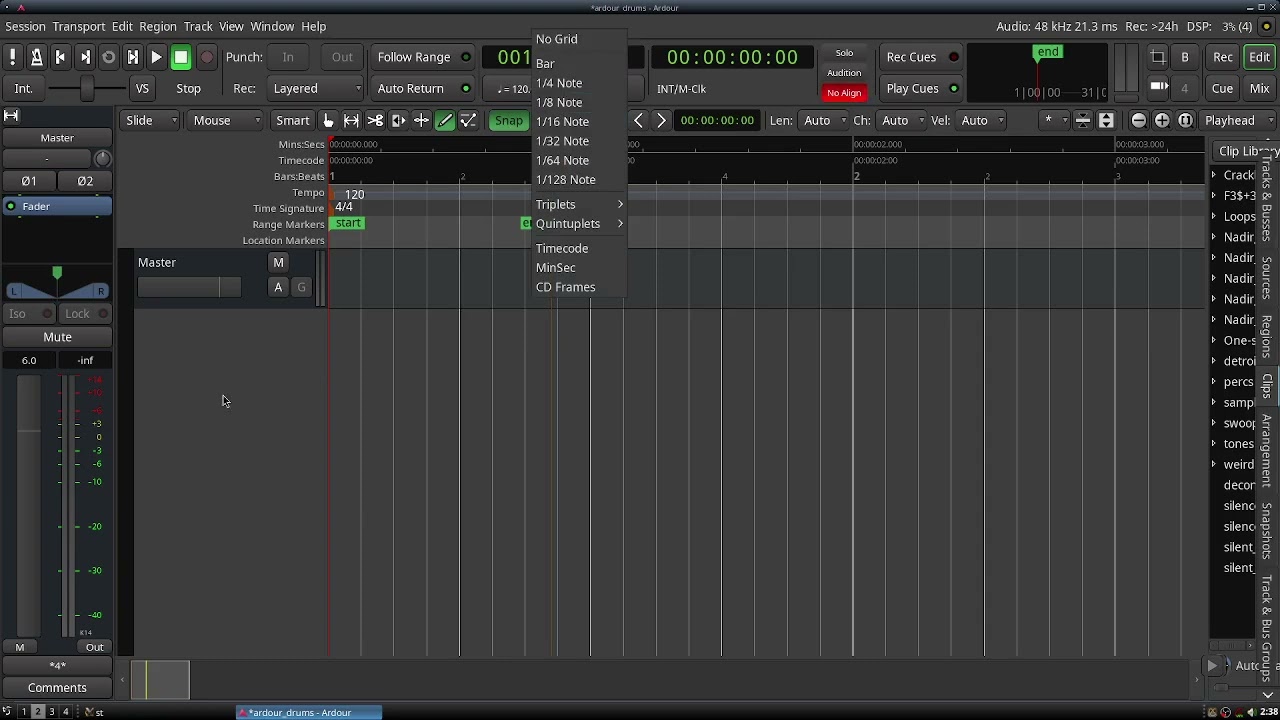Arm the global record button

207,57
